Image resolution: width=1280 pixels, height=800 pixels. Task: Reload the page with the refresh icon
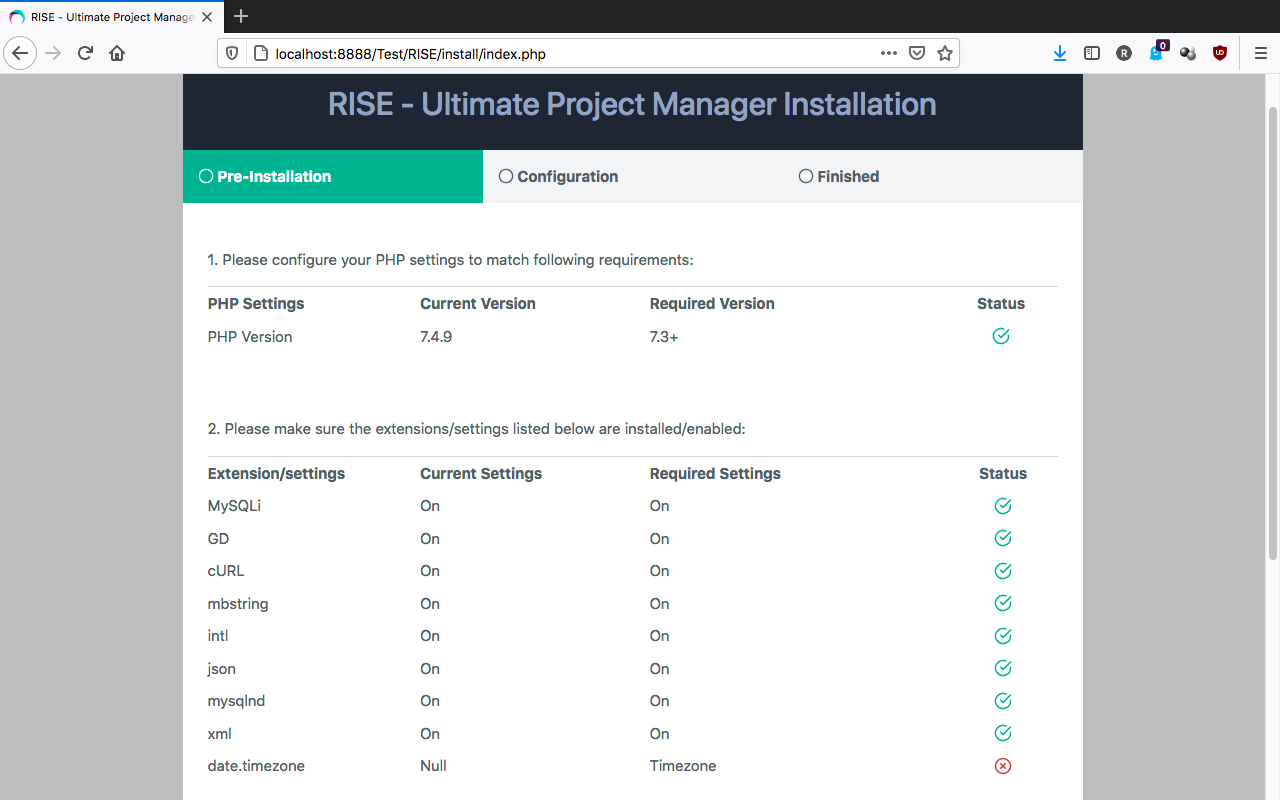click(x=86, y=53)
